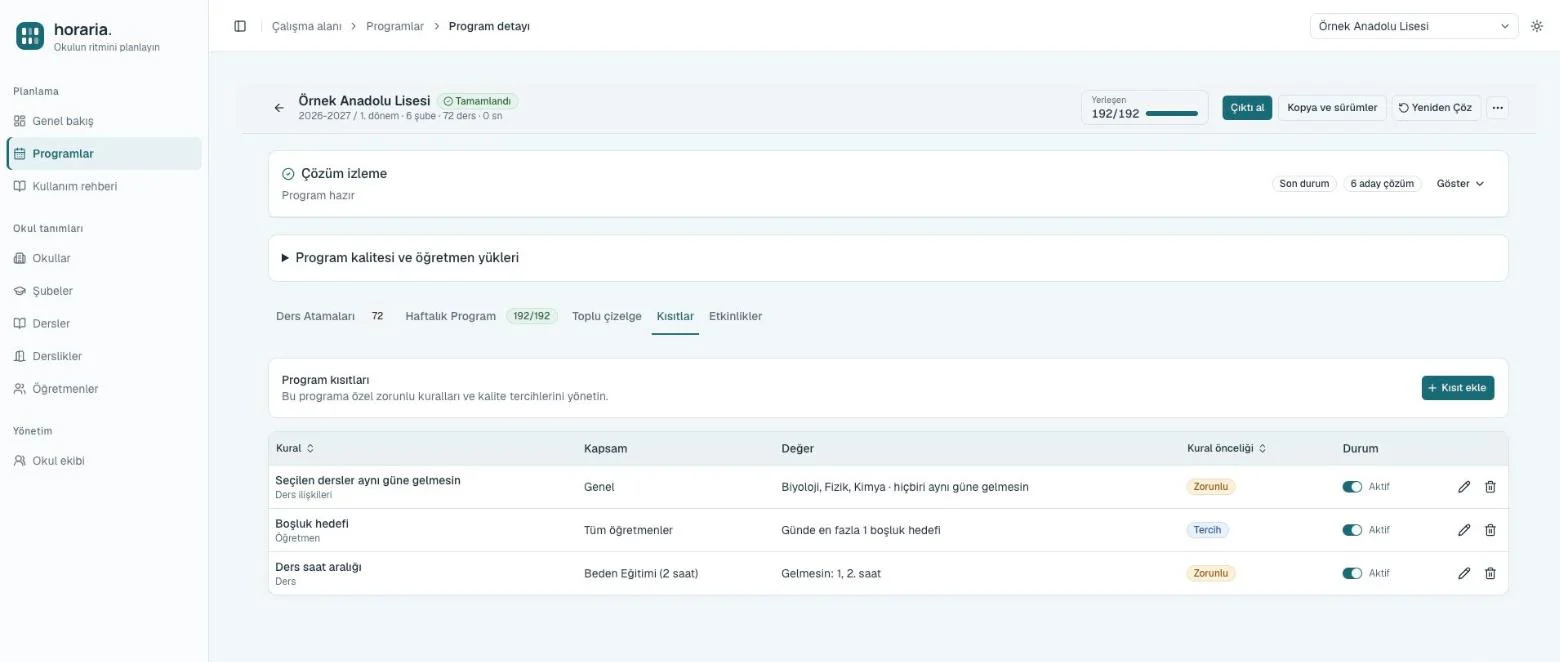Delete the 'Seçilen dersler aynı güne gelmesin' rule
Image resolution: width=1560 pixels, height=662 pixels.
[1490, 487]
